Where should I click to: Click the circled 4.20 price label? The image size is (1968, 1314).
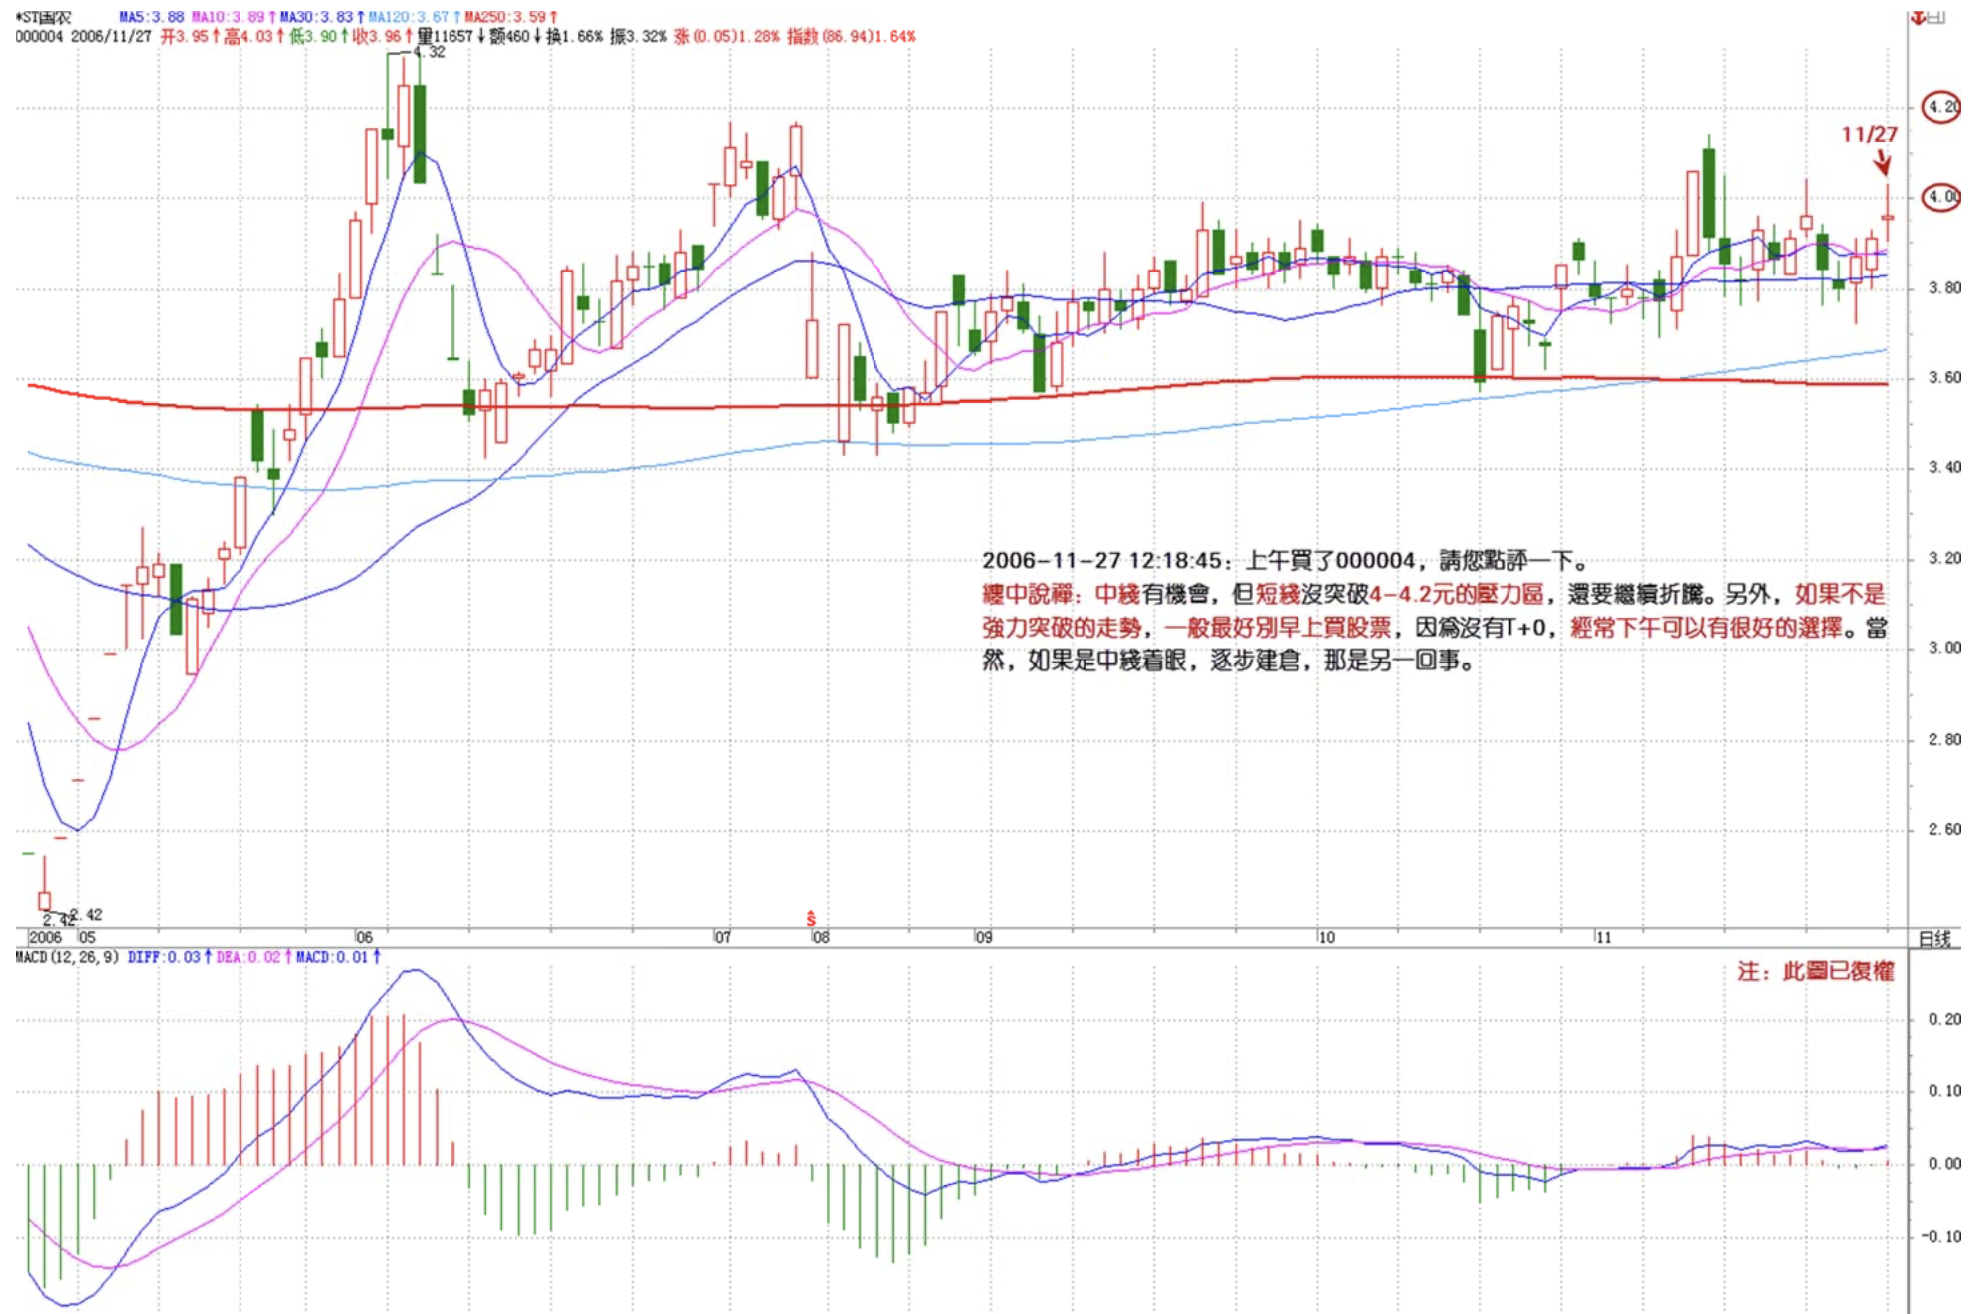pyautogui.click(x=1941, y=107)
